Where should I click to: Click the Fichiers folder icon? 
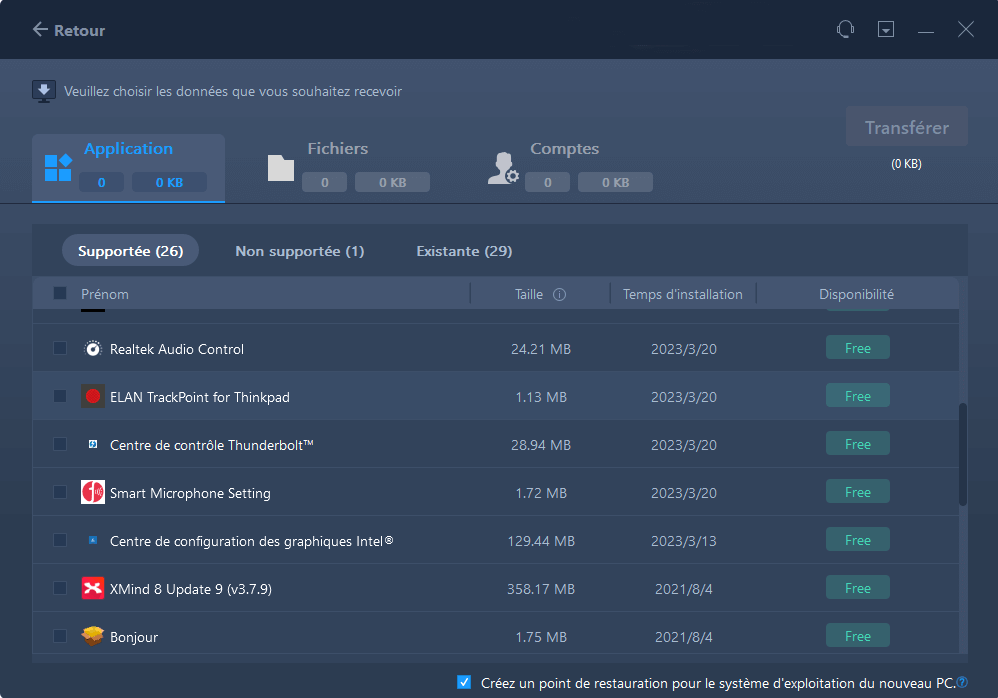[281, 165]
